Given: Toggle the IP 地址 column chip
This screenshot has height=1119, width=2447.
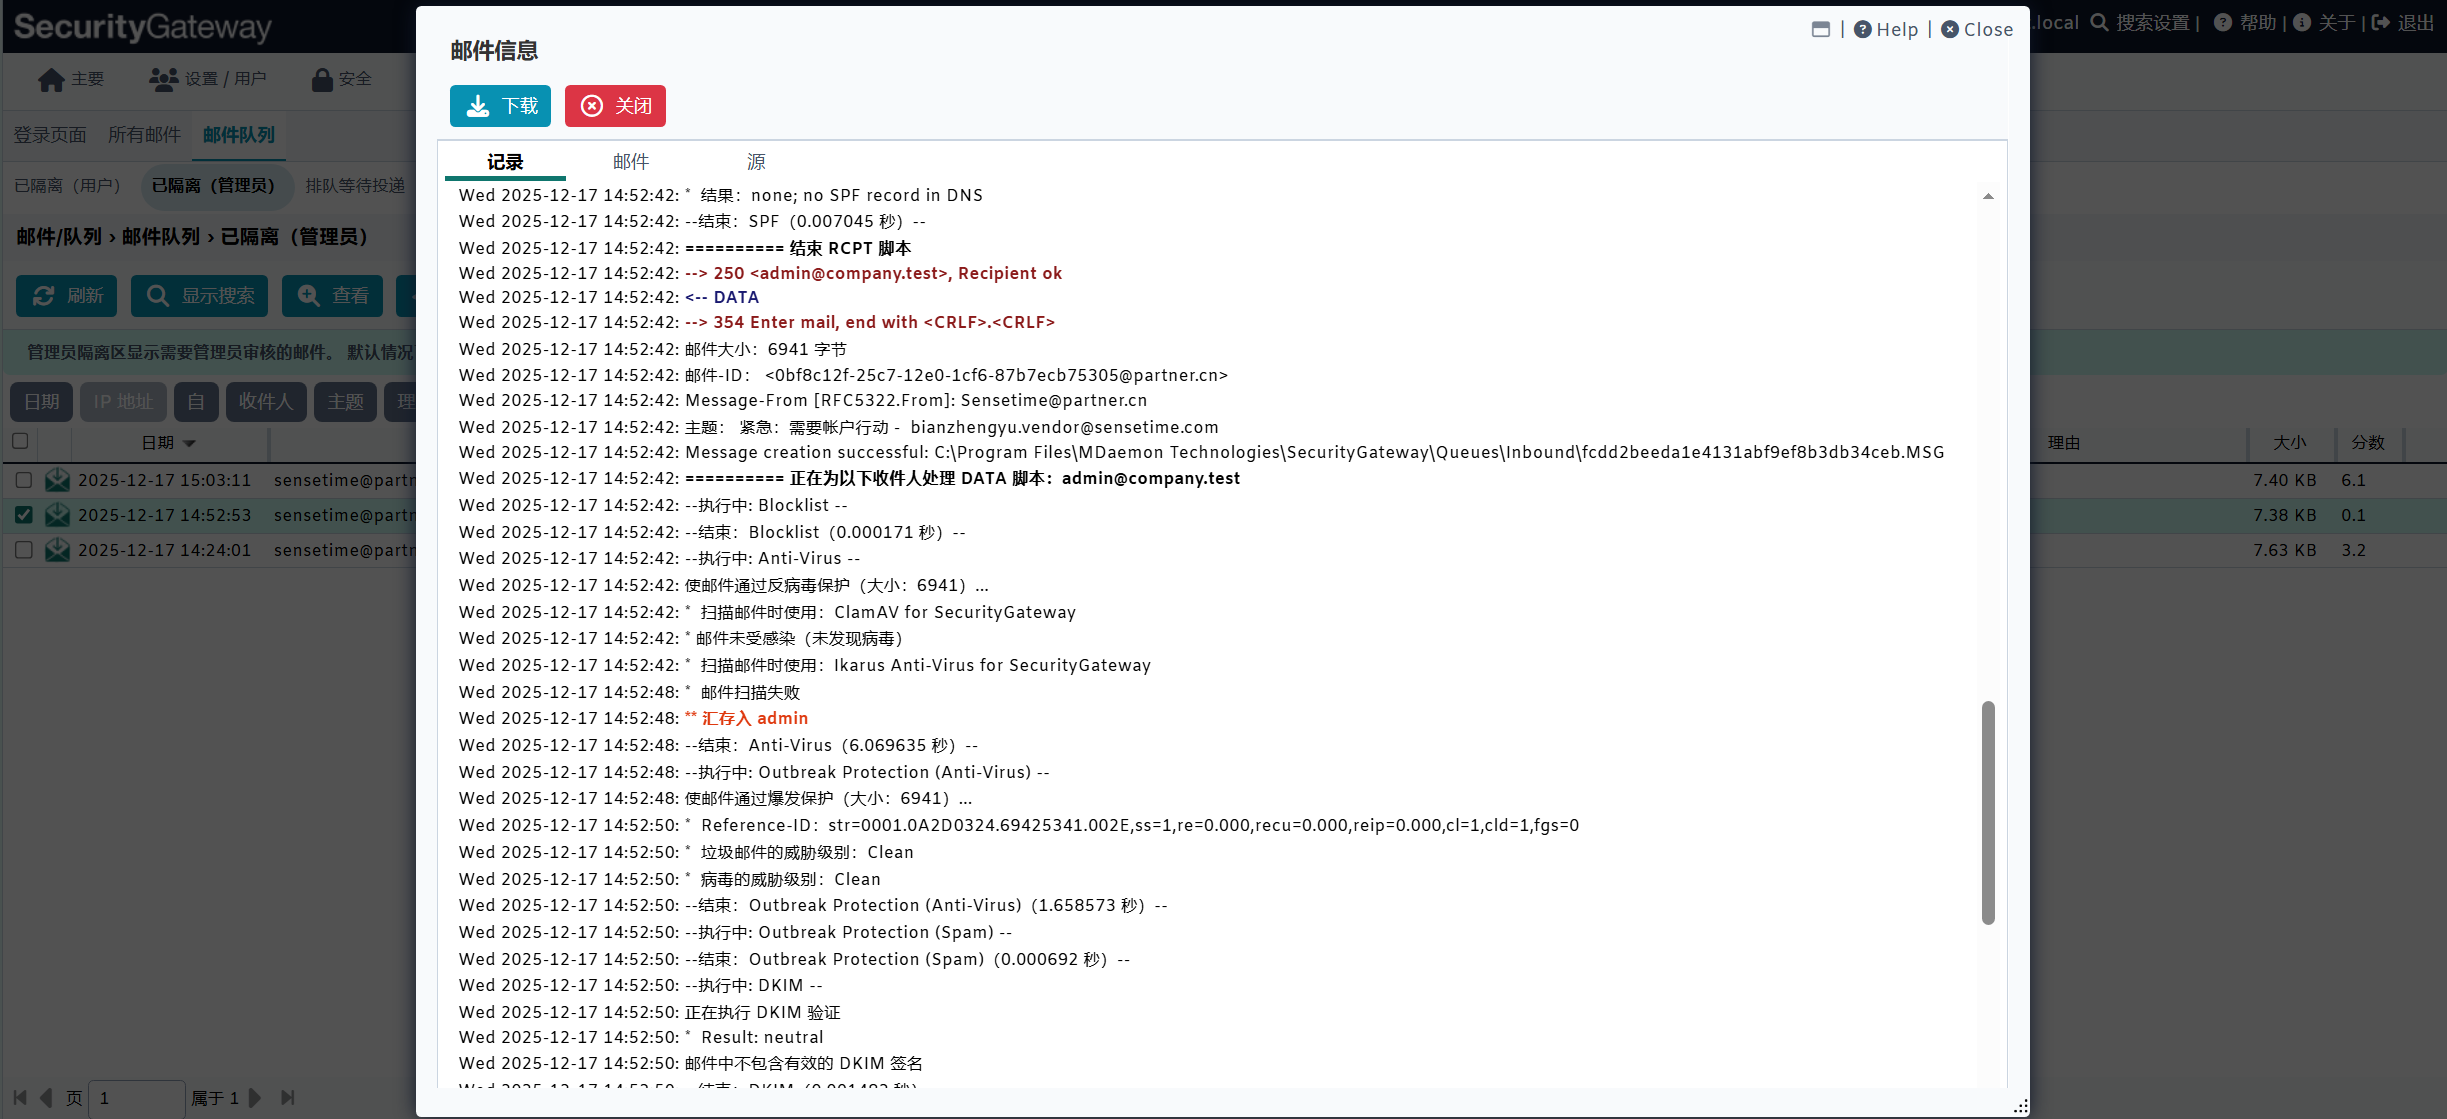Looking at the screenshot, I should tap(124, 402).
